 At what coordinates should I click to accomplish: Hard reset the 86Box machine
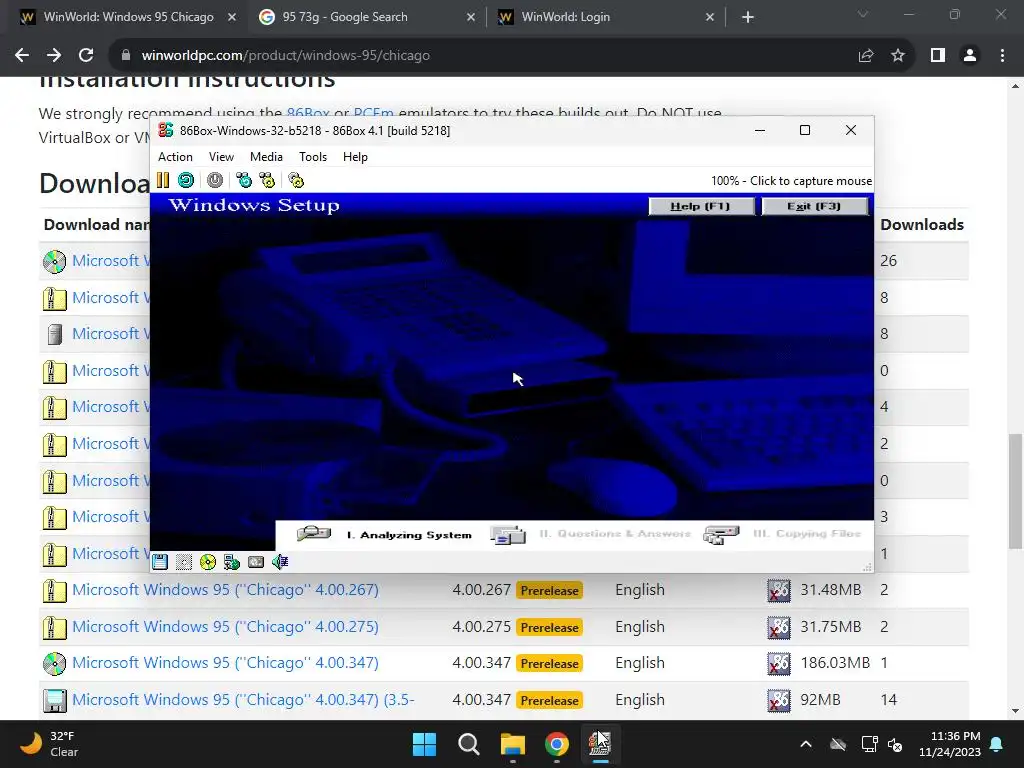pos(186,180)
